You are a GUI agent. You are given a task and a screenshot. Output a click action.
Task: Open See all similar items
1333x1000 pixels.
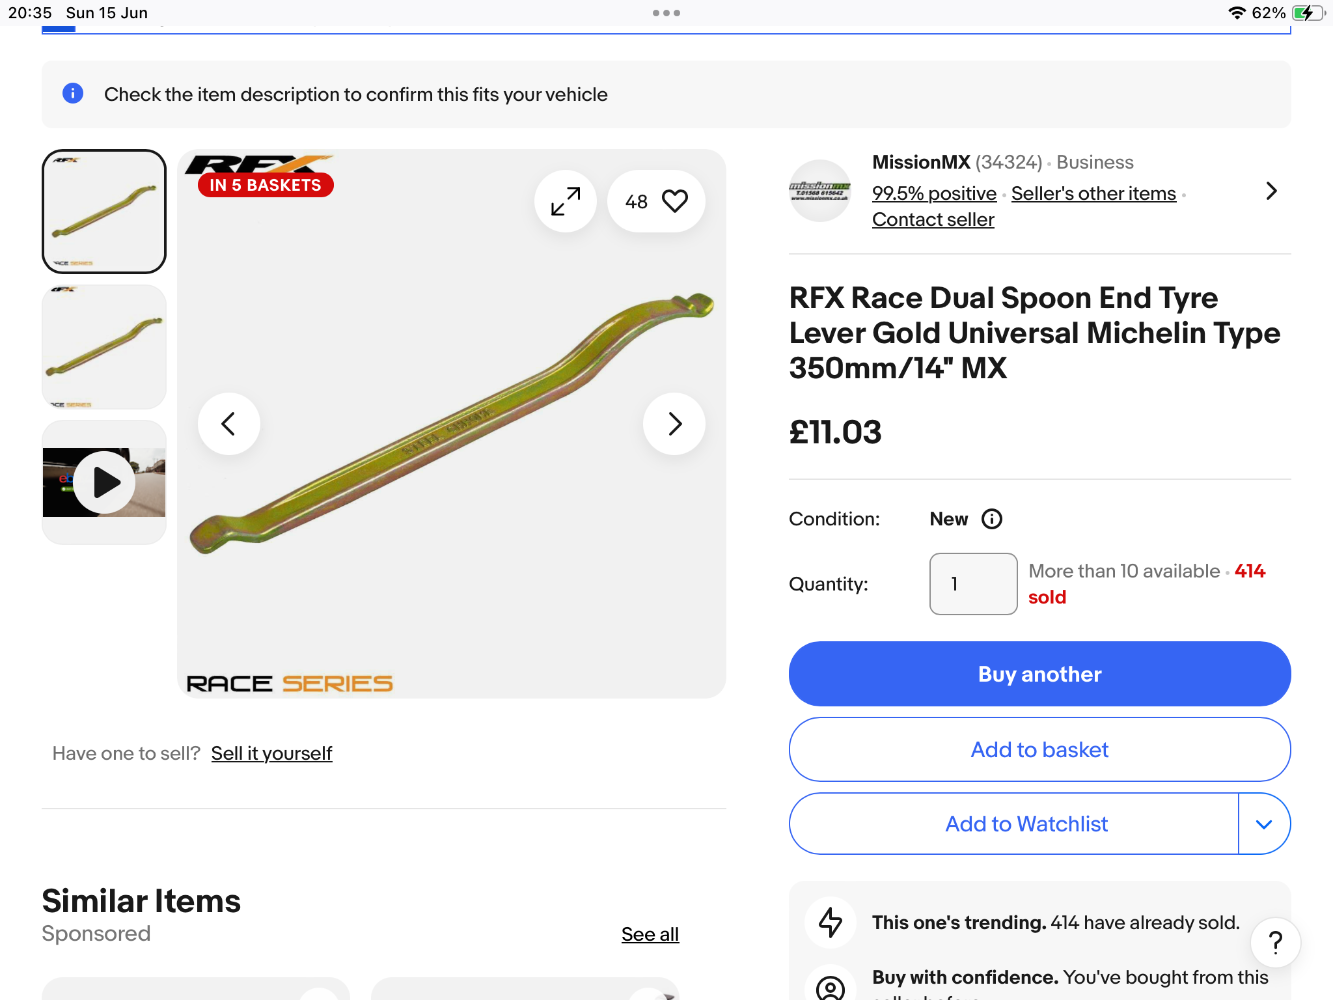pos(650,934)
